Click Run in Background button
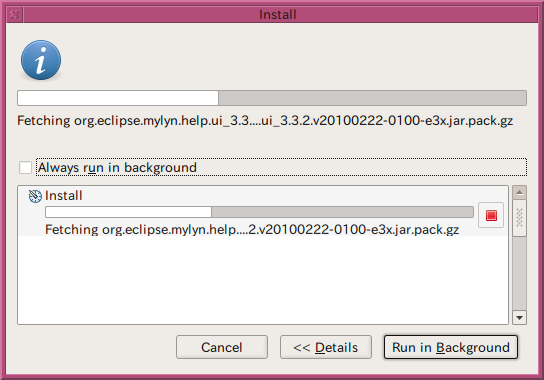The height and width of the screenshot is (380, 544). point(451,347)
